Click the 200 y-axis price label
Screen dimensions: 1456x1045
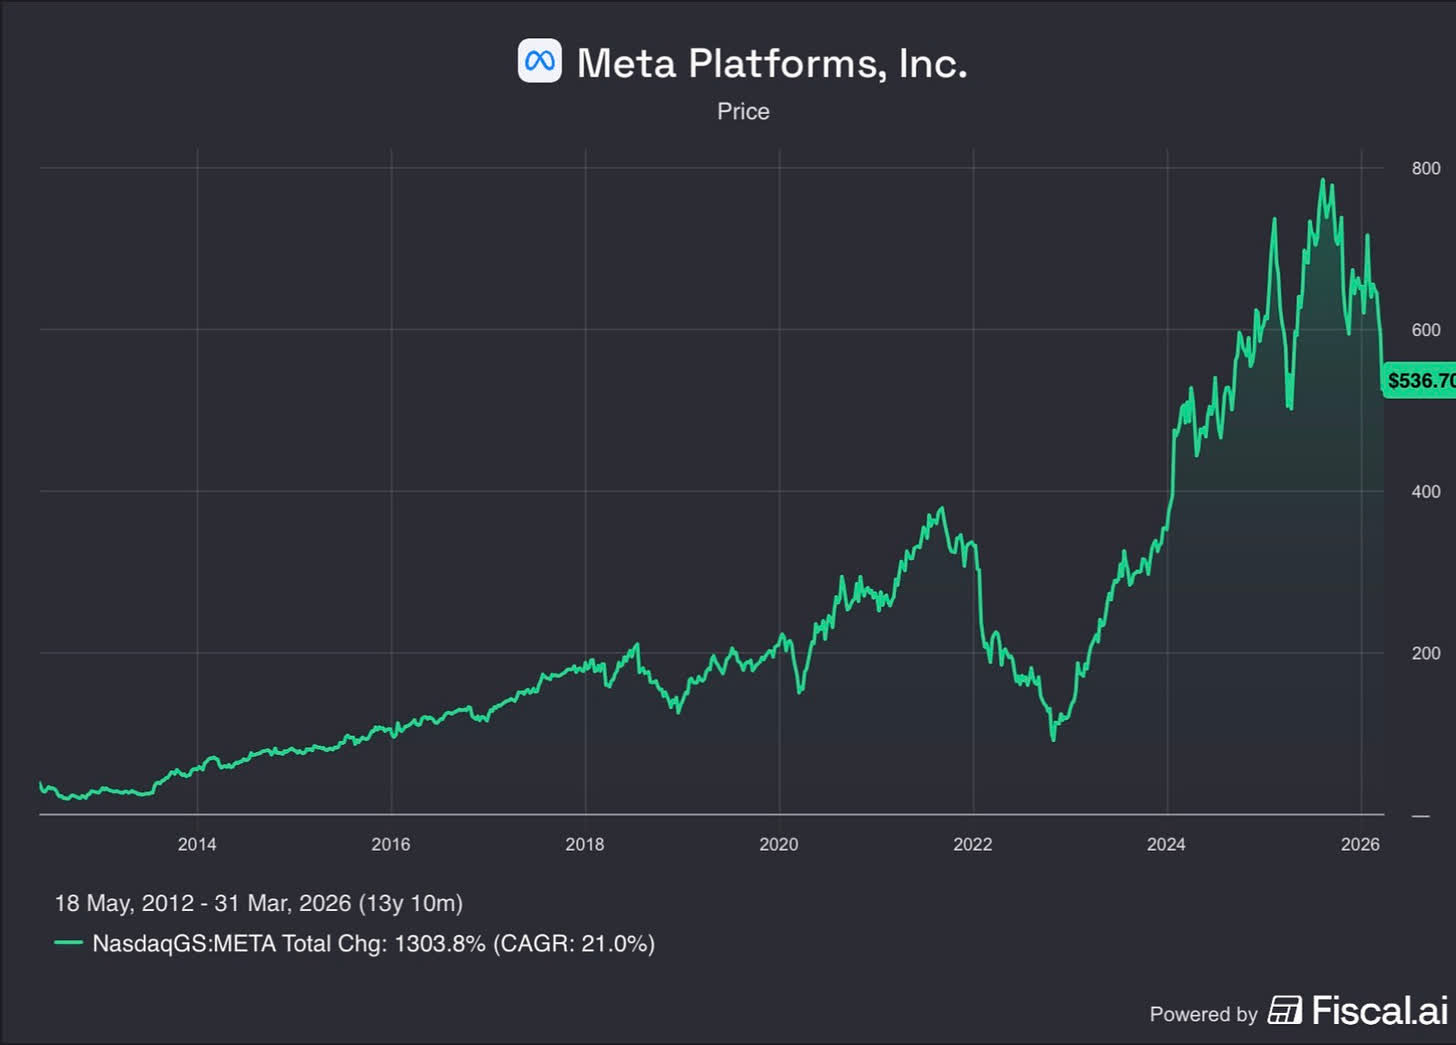1426,653
